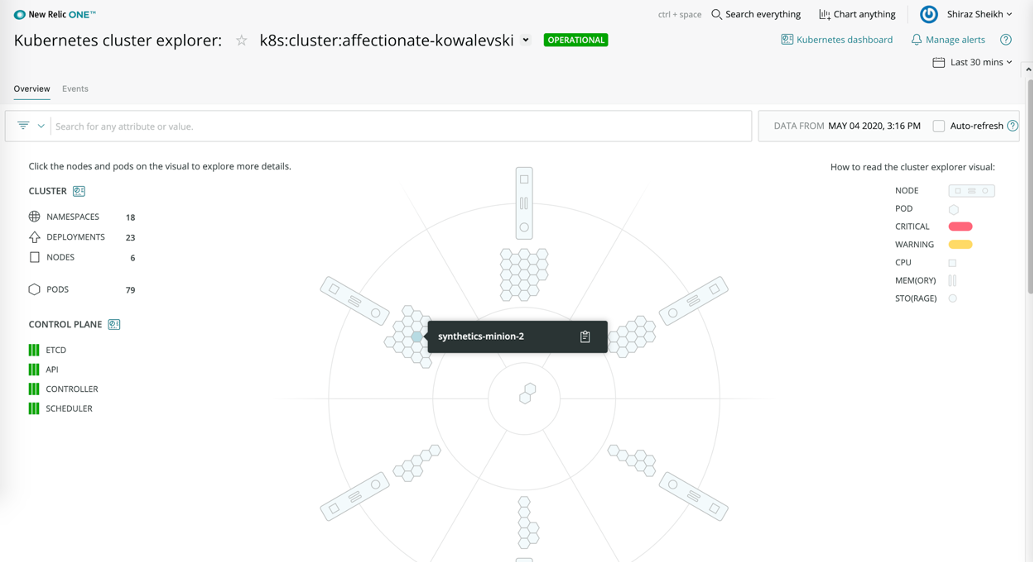
Task: Open the Kubernetes dashboard link
Action: tap(837, 40)
